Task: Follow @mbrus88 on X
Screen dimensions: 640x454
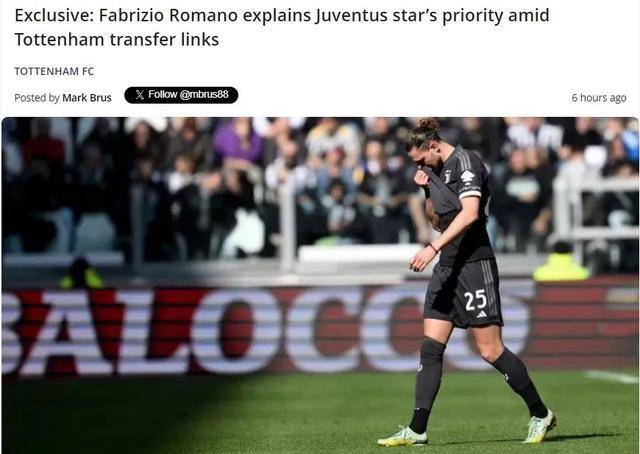Action: click(181, 95)
